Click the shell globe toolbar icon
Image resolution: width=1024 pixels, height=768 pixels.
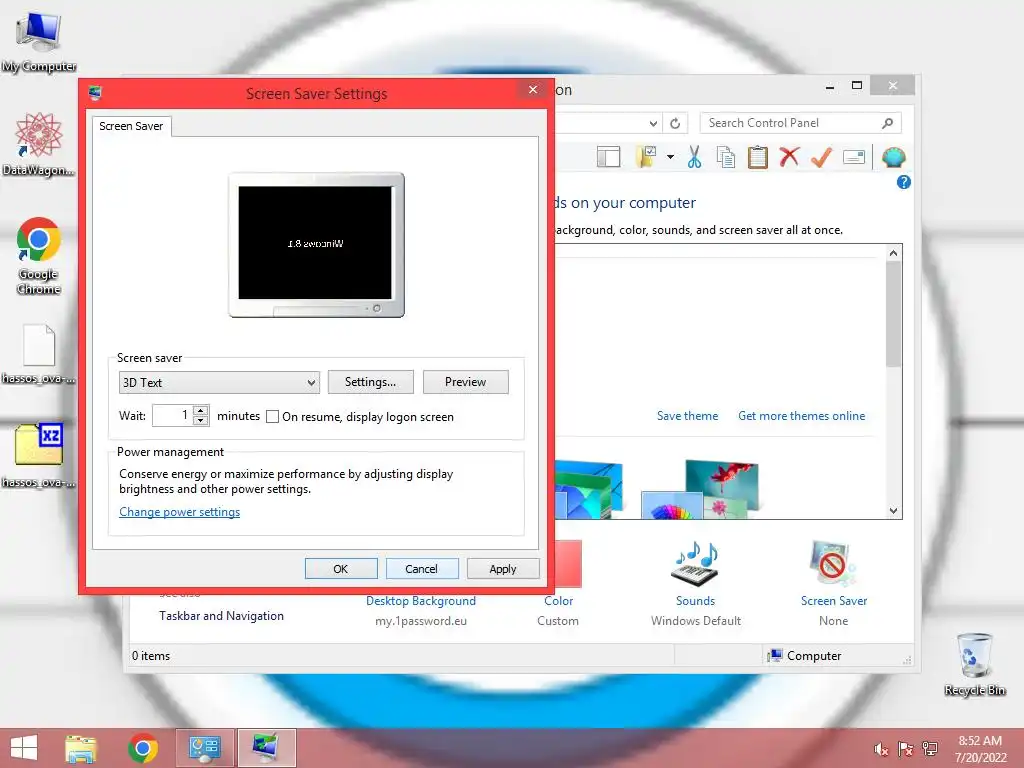pos(893,157)
